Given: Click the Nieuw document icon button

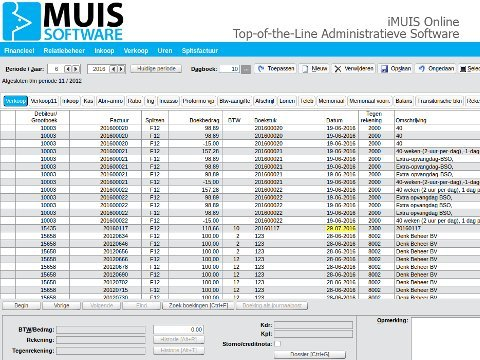Looking at the screenshot, I should pyautogui.click(x=314, y=69).
